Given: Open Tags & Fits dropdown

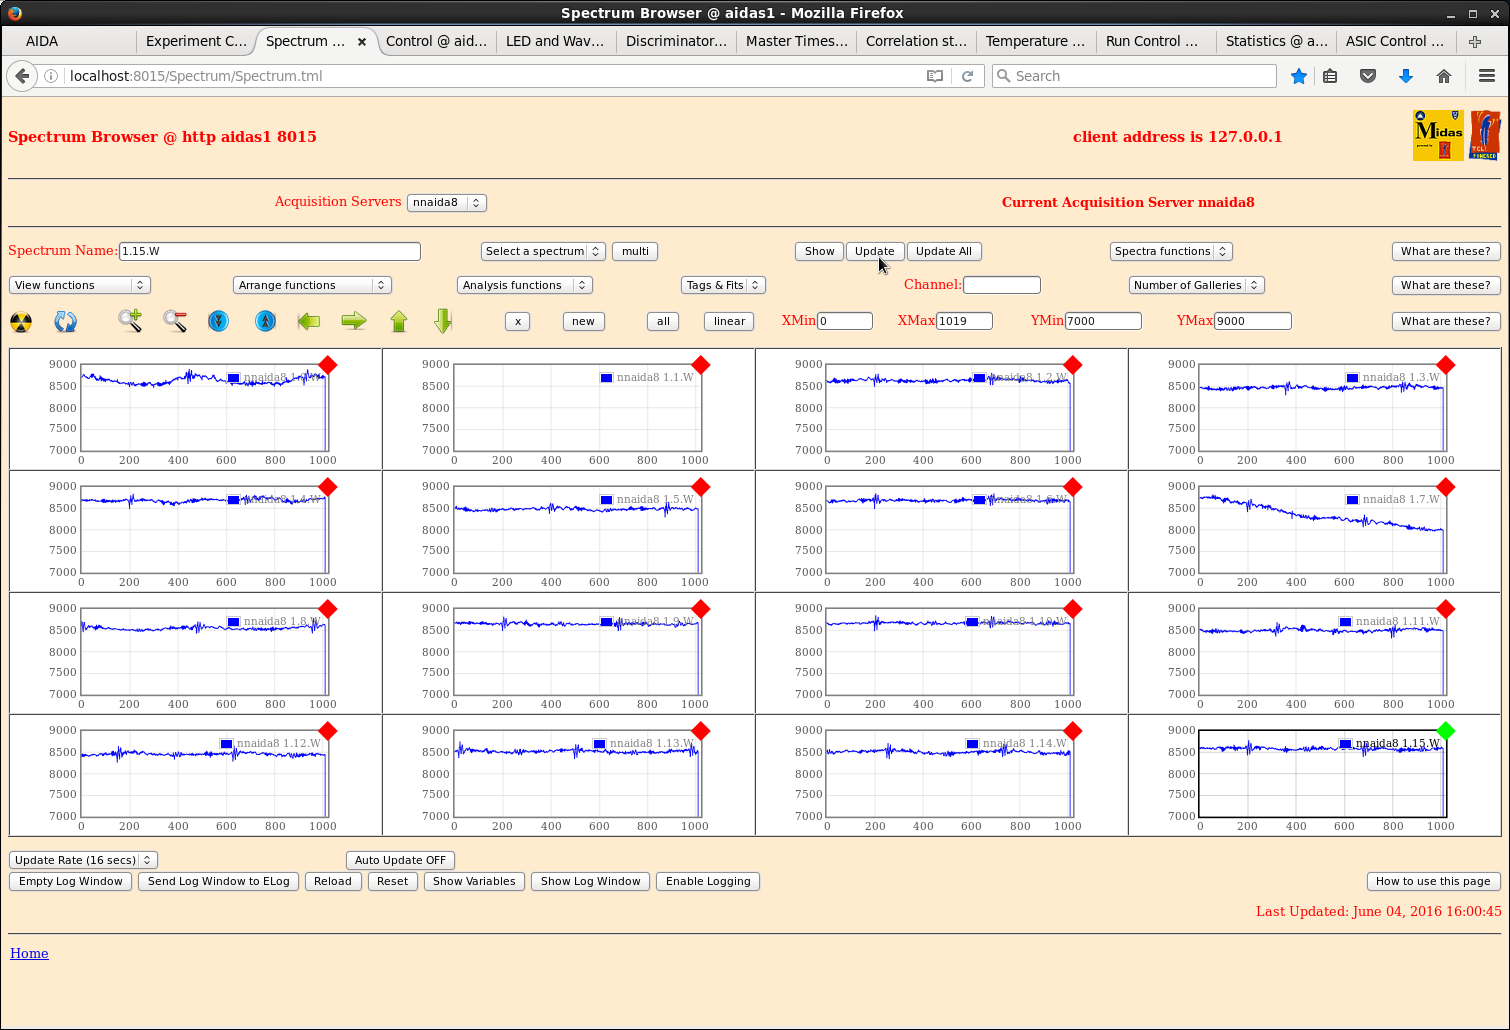Looking at the screenshot, I should (724, 285).
